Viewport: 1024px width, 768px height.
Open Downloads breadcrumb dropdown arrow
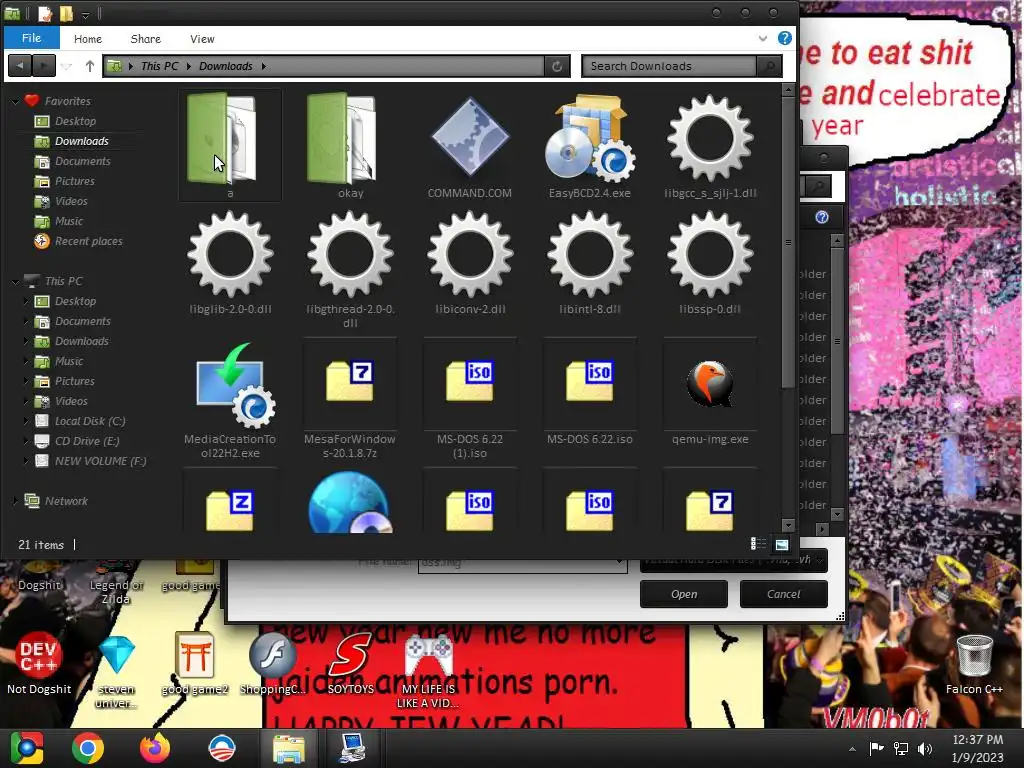[264, 66]
